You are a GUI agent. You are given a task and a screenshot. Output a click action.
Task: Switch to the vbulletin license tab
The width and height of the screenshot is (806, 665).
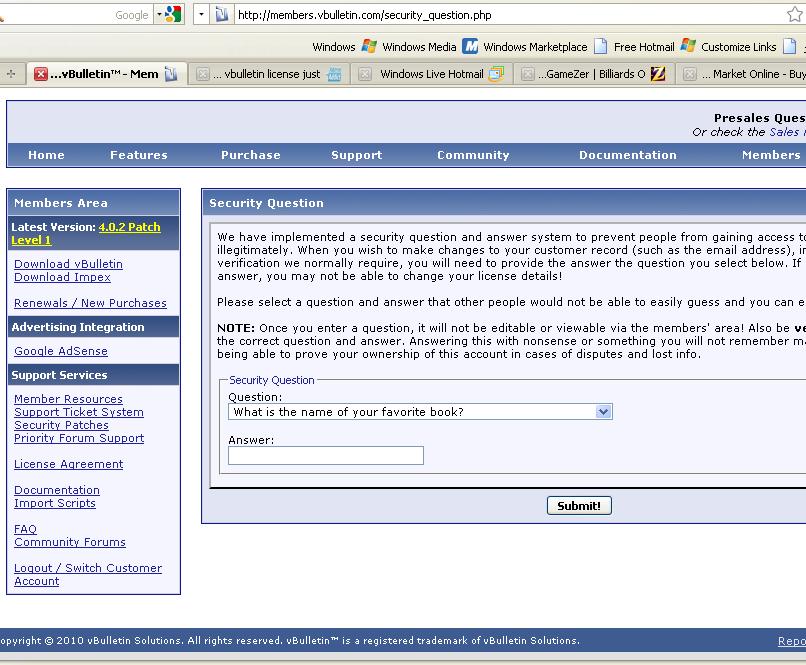pos(269,75)
